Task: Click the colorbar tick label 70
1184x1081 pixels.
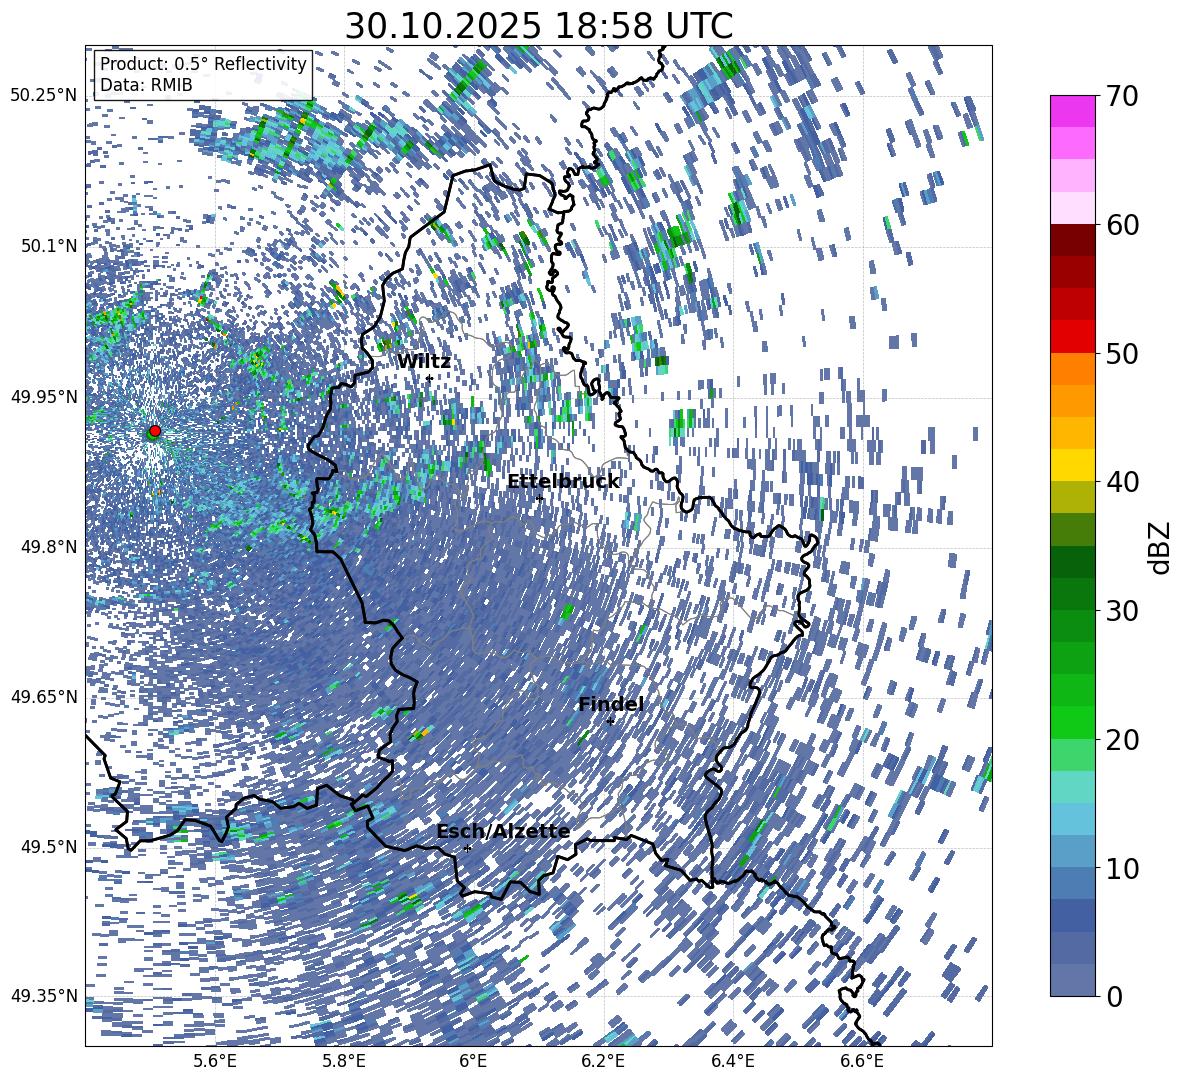Action: [1123, 96]
